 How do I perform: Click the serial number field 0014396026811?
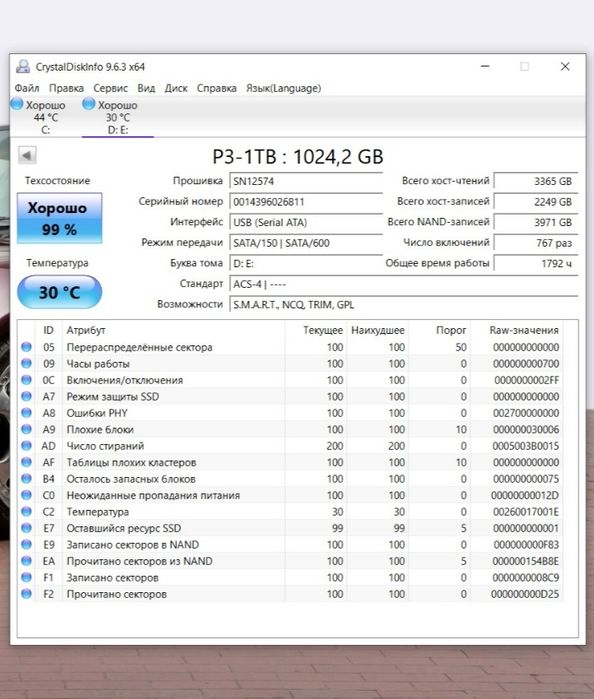(306, 202)
